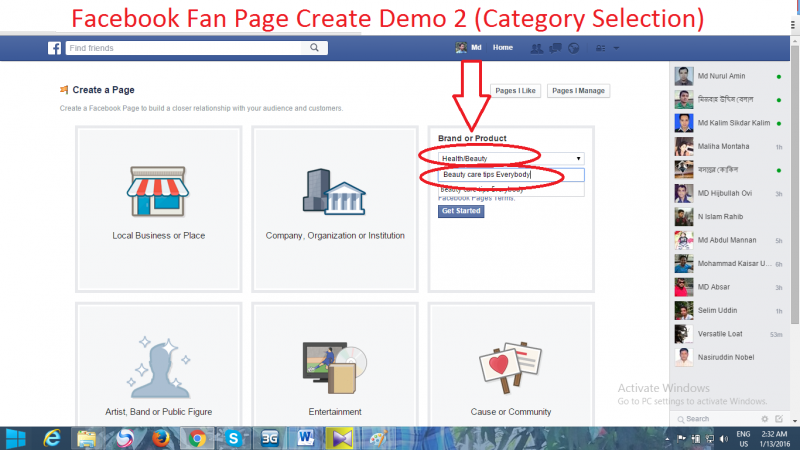Click the Md profile picture link
This screenshot has height=450, width=800.
[x=468, y=47]
